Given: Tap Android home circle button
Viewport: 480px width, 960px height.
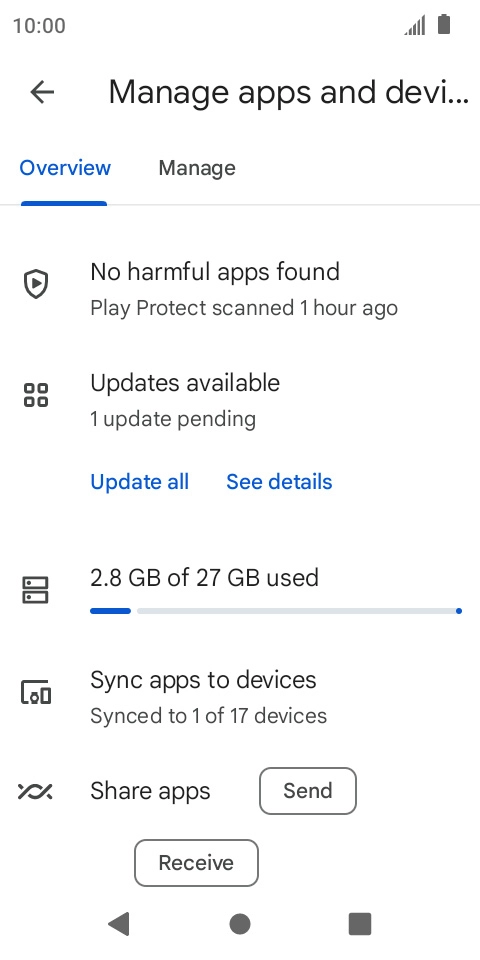Looking at the screenshot, I should tap(240, 924).
